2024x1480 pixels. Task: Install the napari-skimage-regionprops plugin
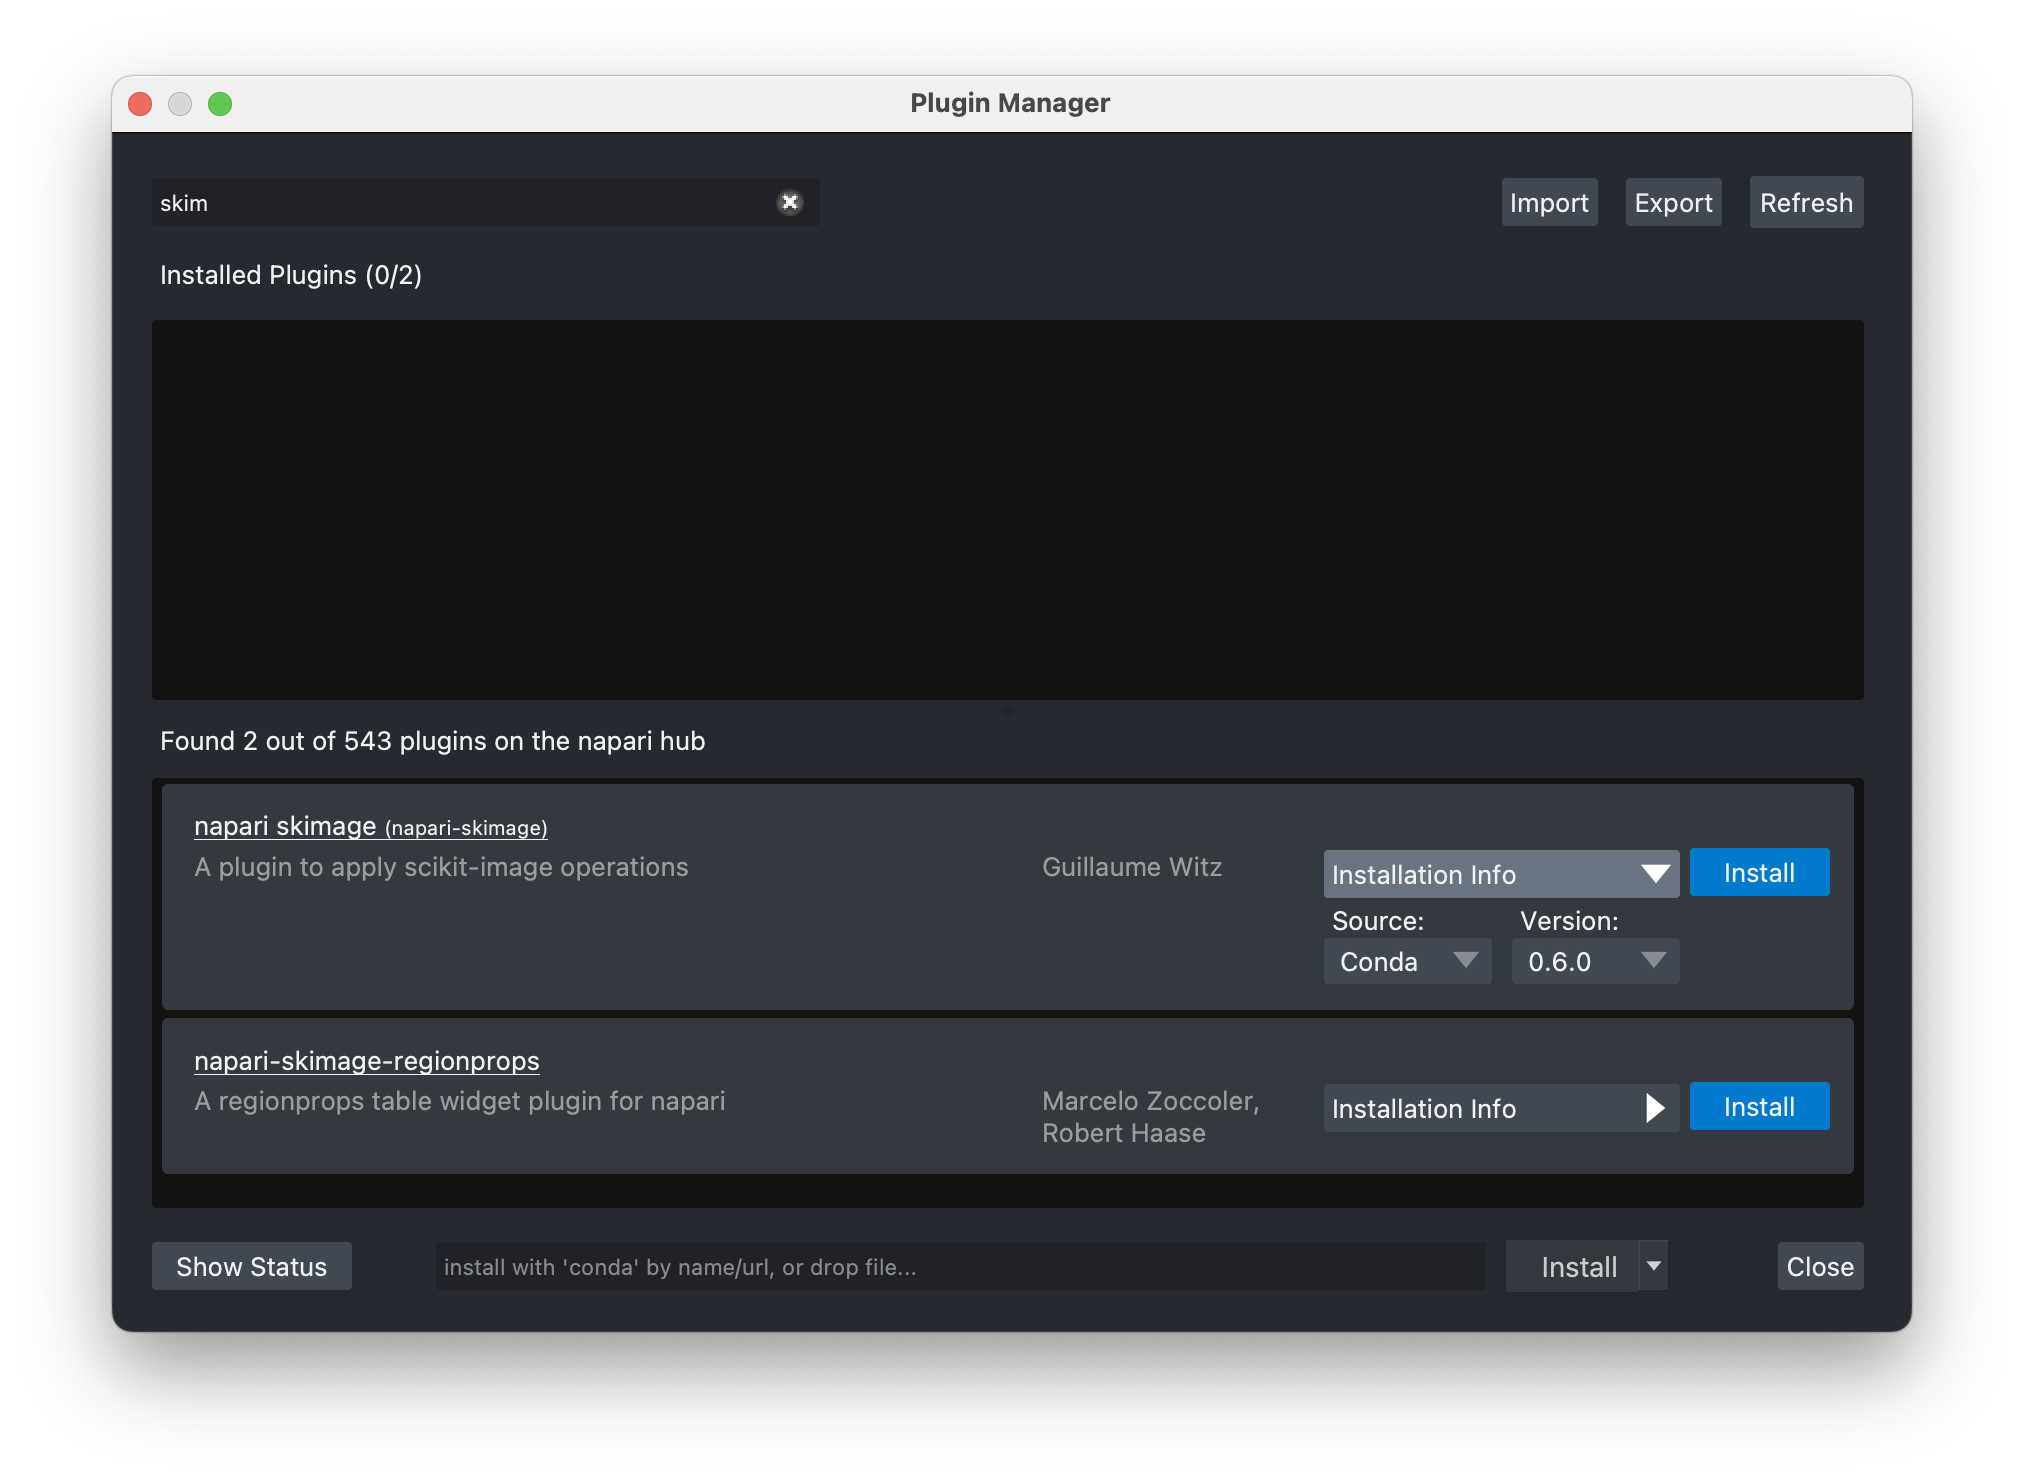(x=1758, y=1106)
